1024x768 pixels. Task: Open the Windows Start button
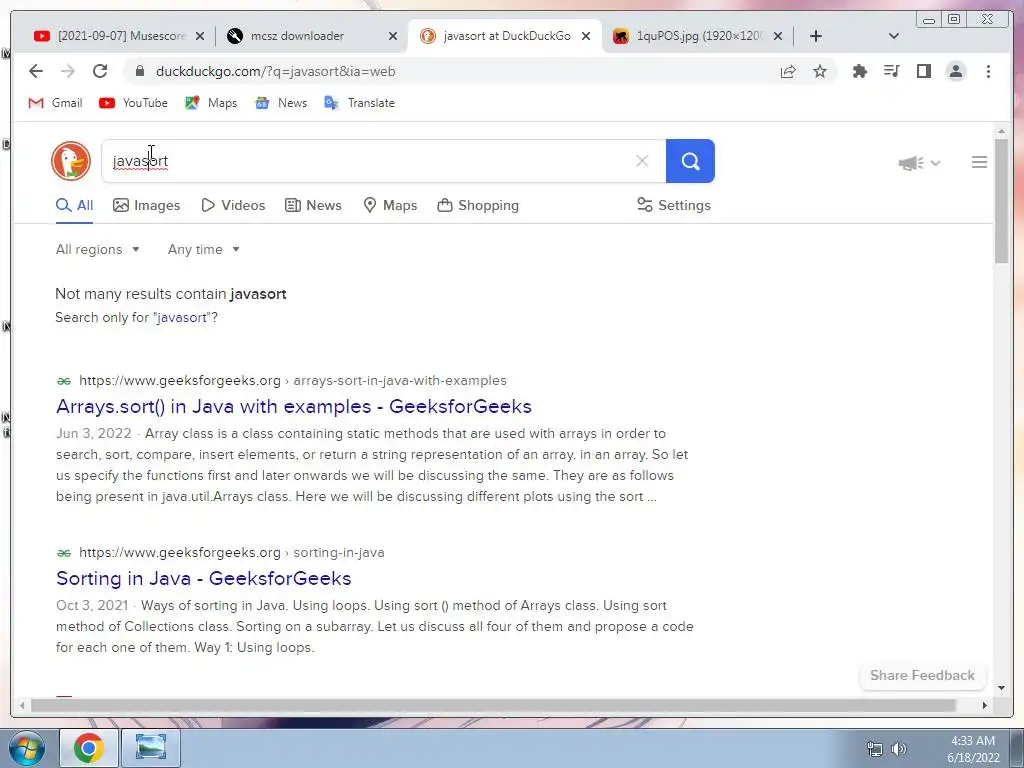(27, 748)
